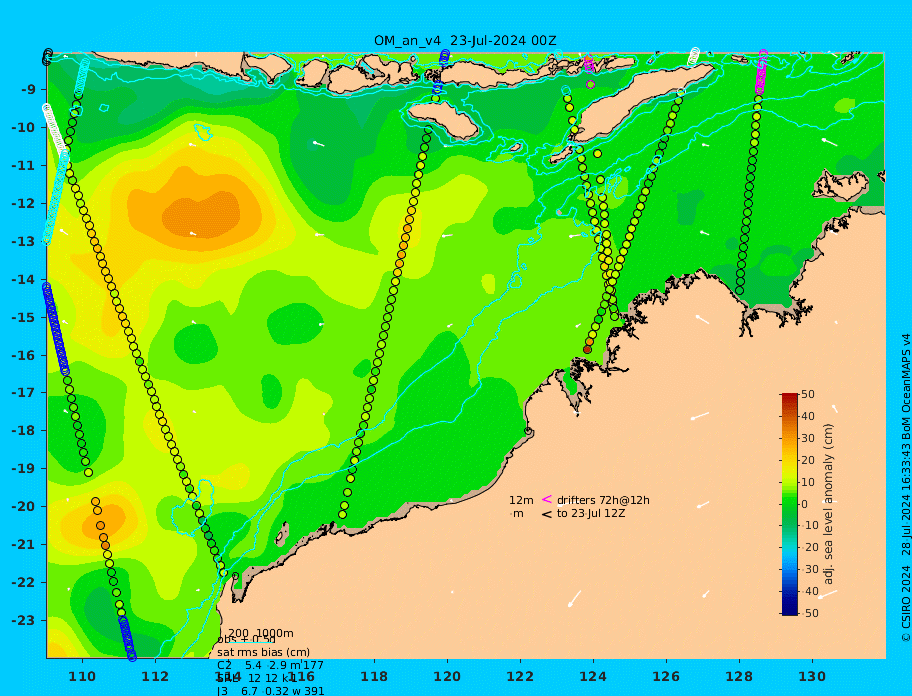Click the 'drifters 72h@12h' legend text
This screenshot has height=696, width=912.
(603, 500)
